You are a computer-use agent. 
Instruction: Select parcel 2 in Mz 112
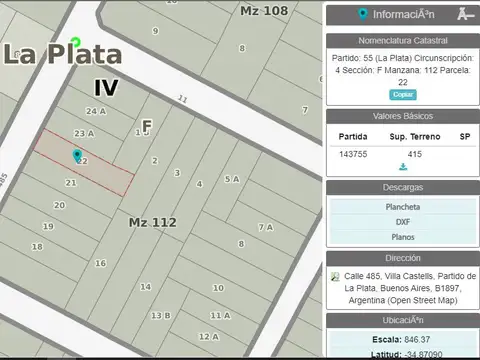(155, 161)
